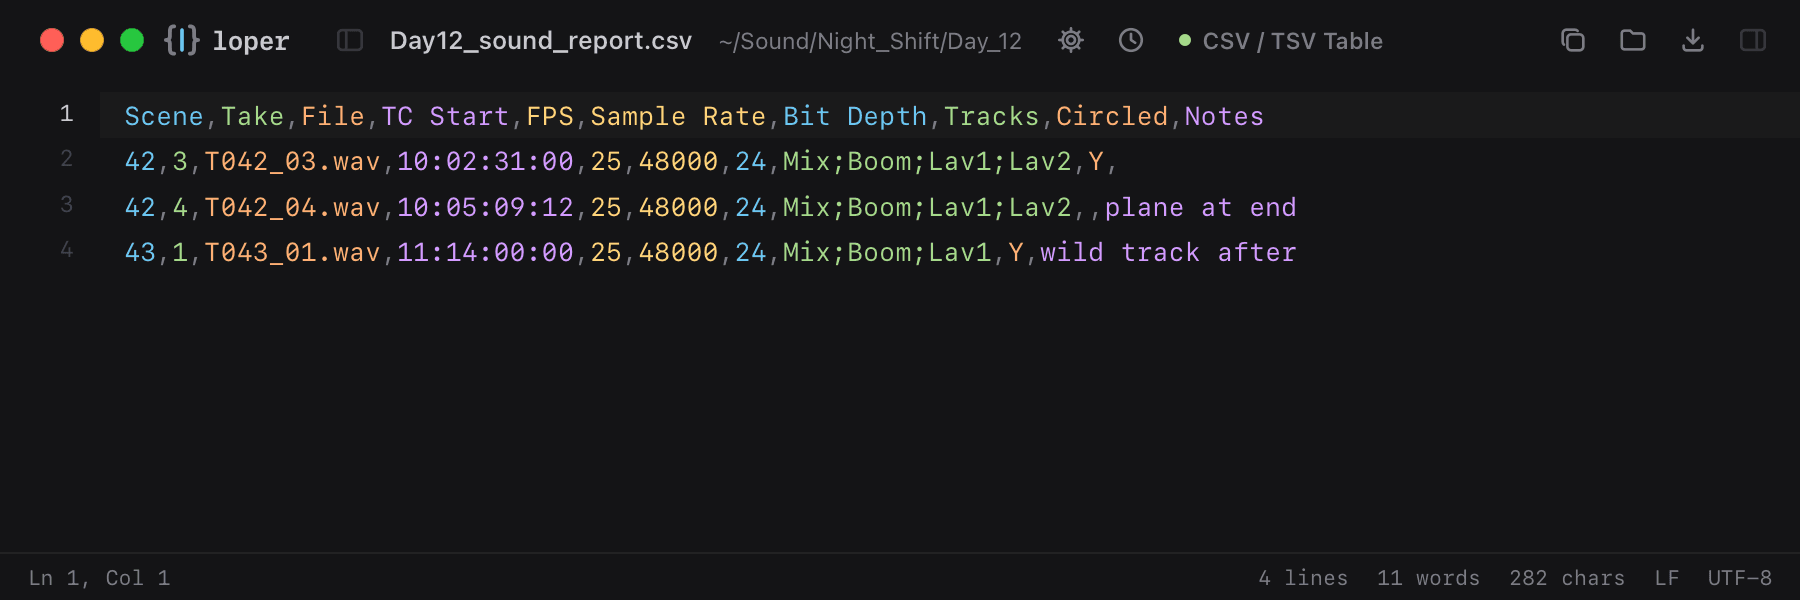The image size is (1800, 600).
Task: Click the 4 lines status entry
Action: click(1303, 578)
